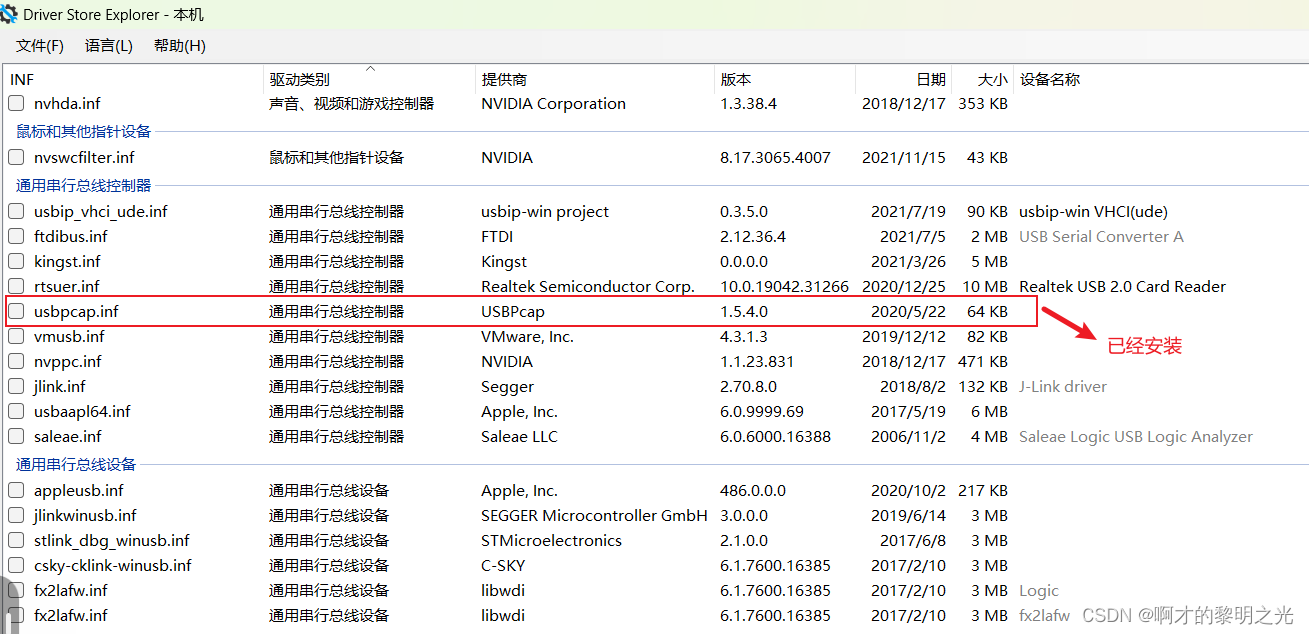This screenshot has width=1309, height=634.
Task: Collapse the 鼠标和其他指针设备 group header
Action: tap(83, 131)
